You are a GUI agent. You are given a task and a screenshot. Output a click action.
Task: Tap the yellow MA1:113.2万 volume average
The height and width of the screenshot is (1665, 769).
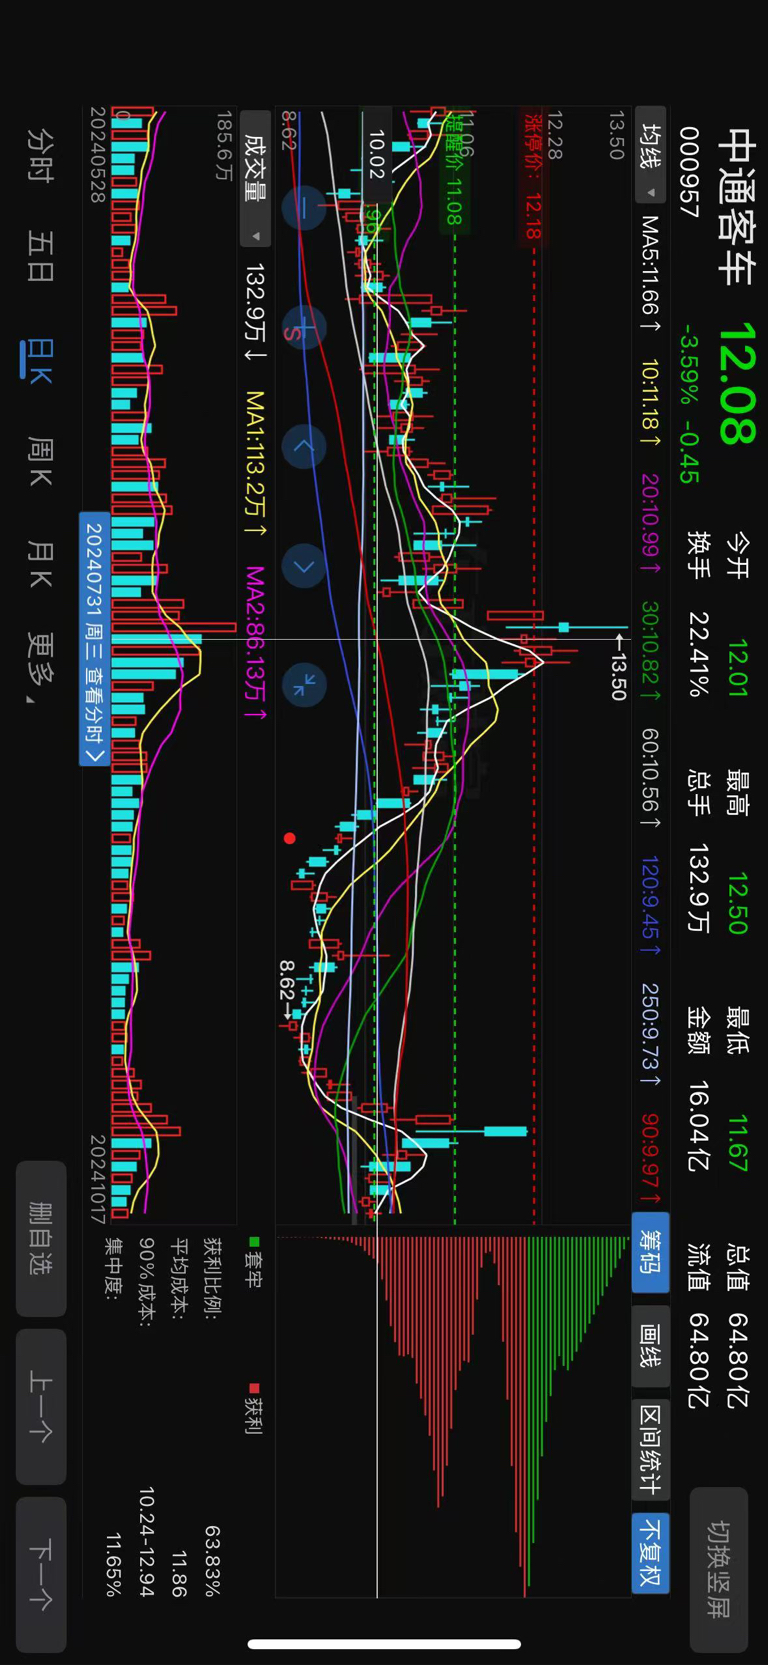pyautogui.click(x=255, y=465)
